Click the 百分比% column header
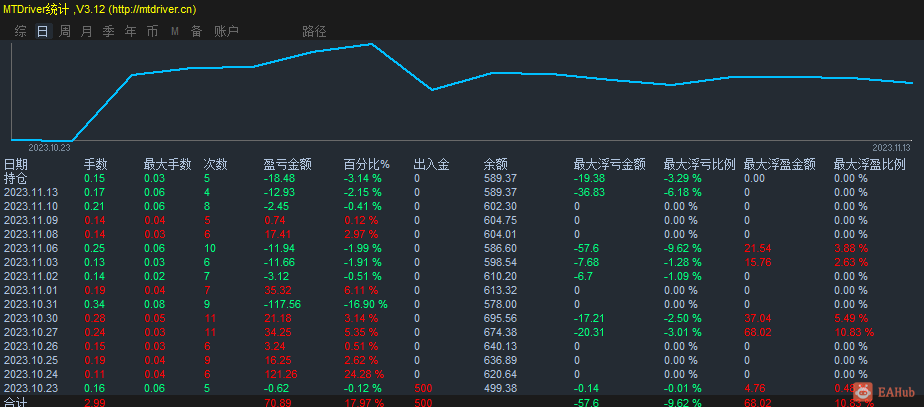Screen dimensions: 924x407 click(x=367, y=164)
